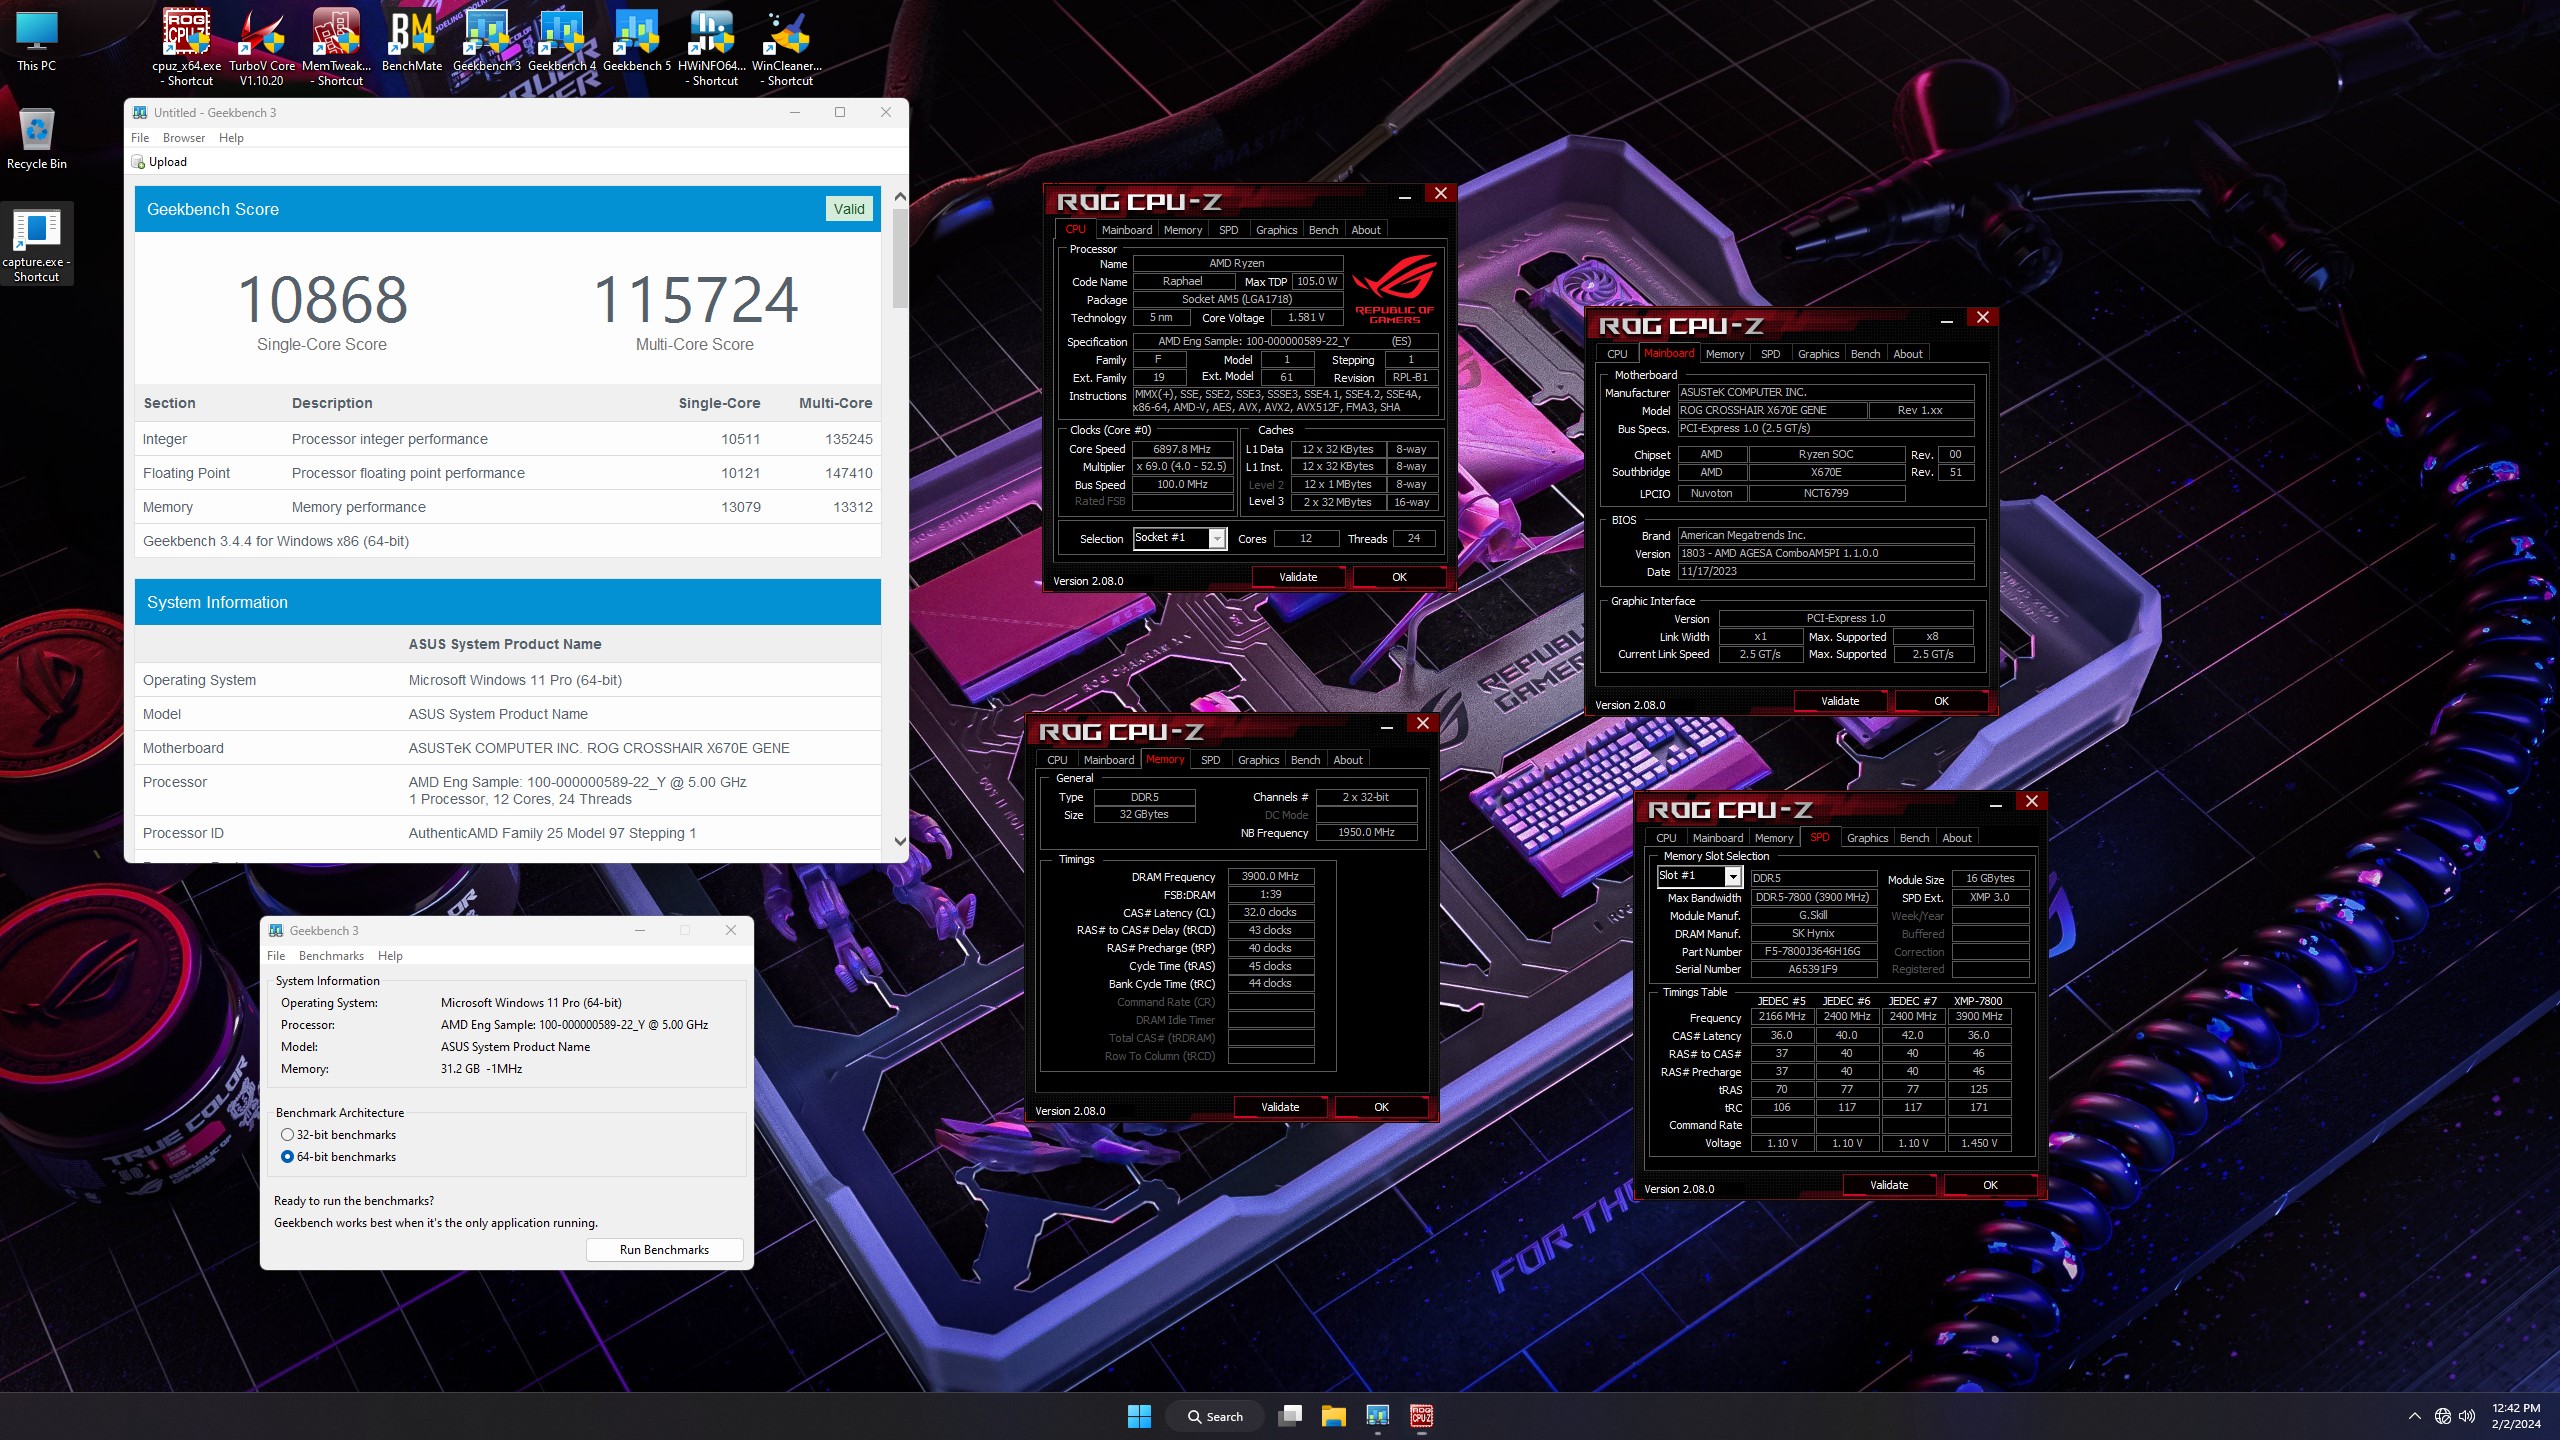This screenshot has width=2560, height=1440.
Task: Switch to Mainboard tab in CPU tab window
Action: [x=1127, y=230]
